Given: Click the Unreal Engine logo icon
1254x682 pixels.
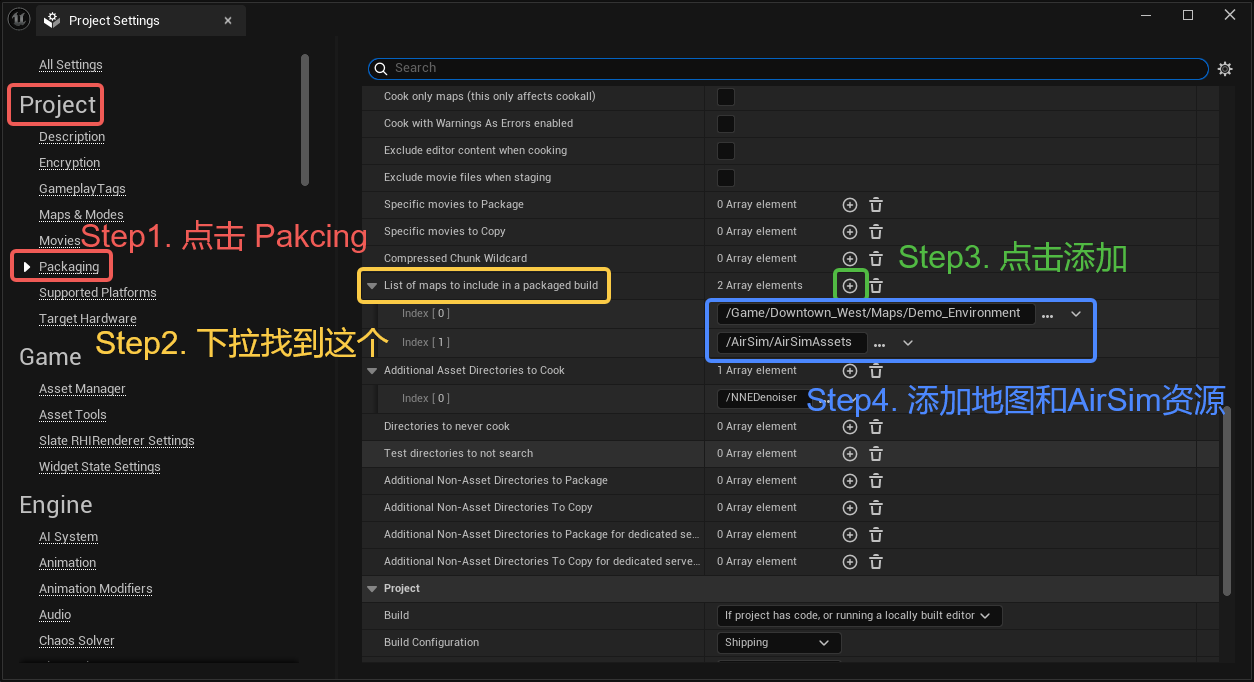Looking at the screenshot, I should 19,19.
